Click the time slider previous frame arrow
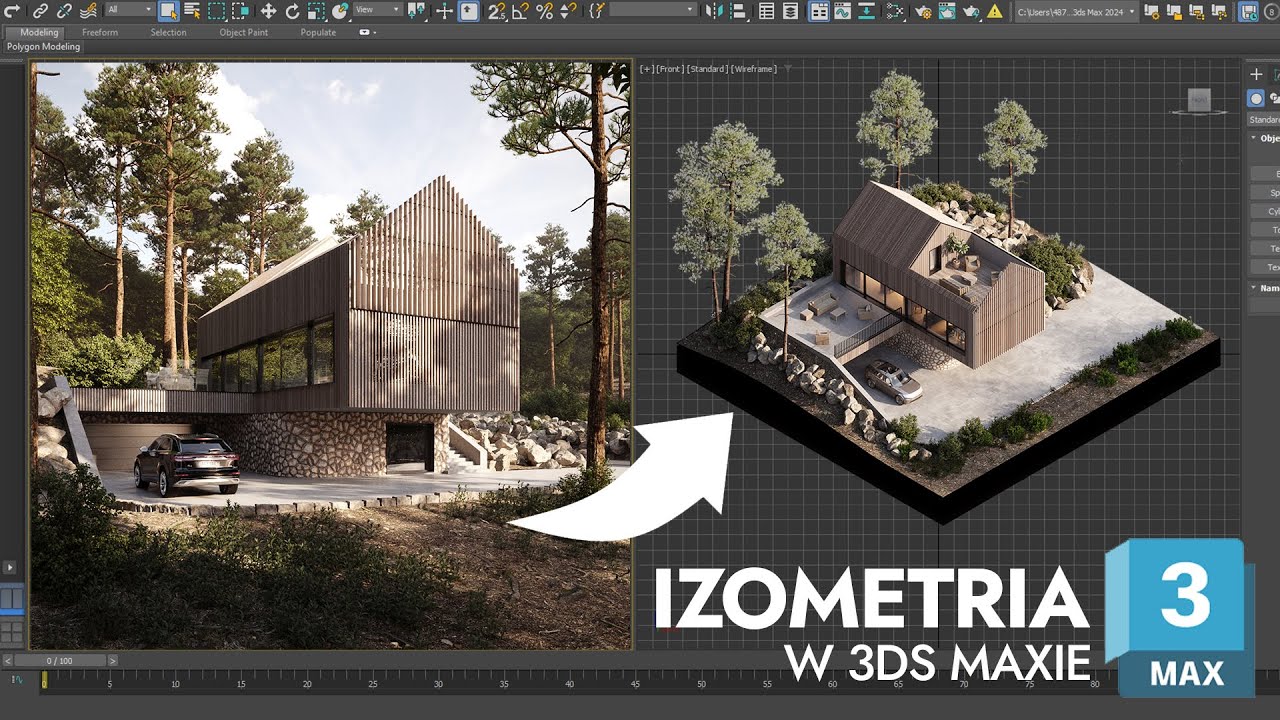 [x=8, y=661]
